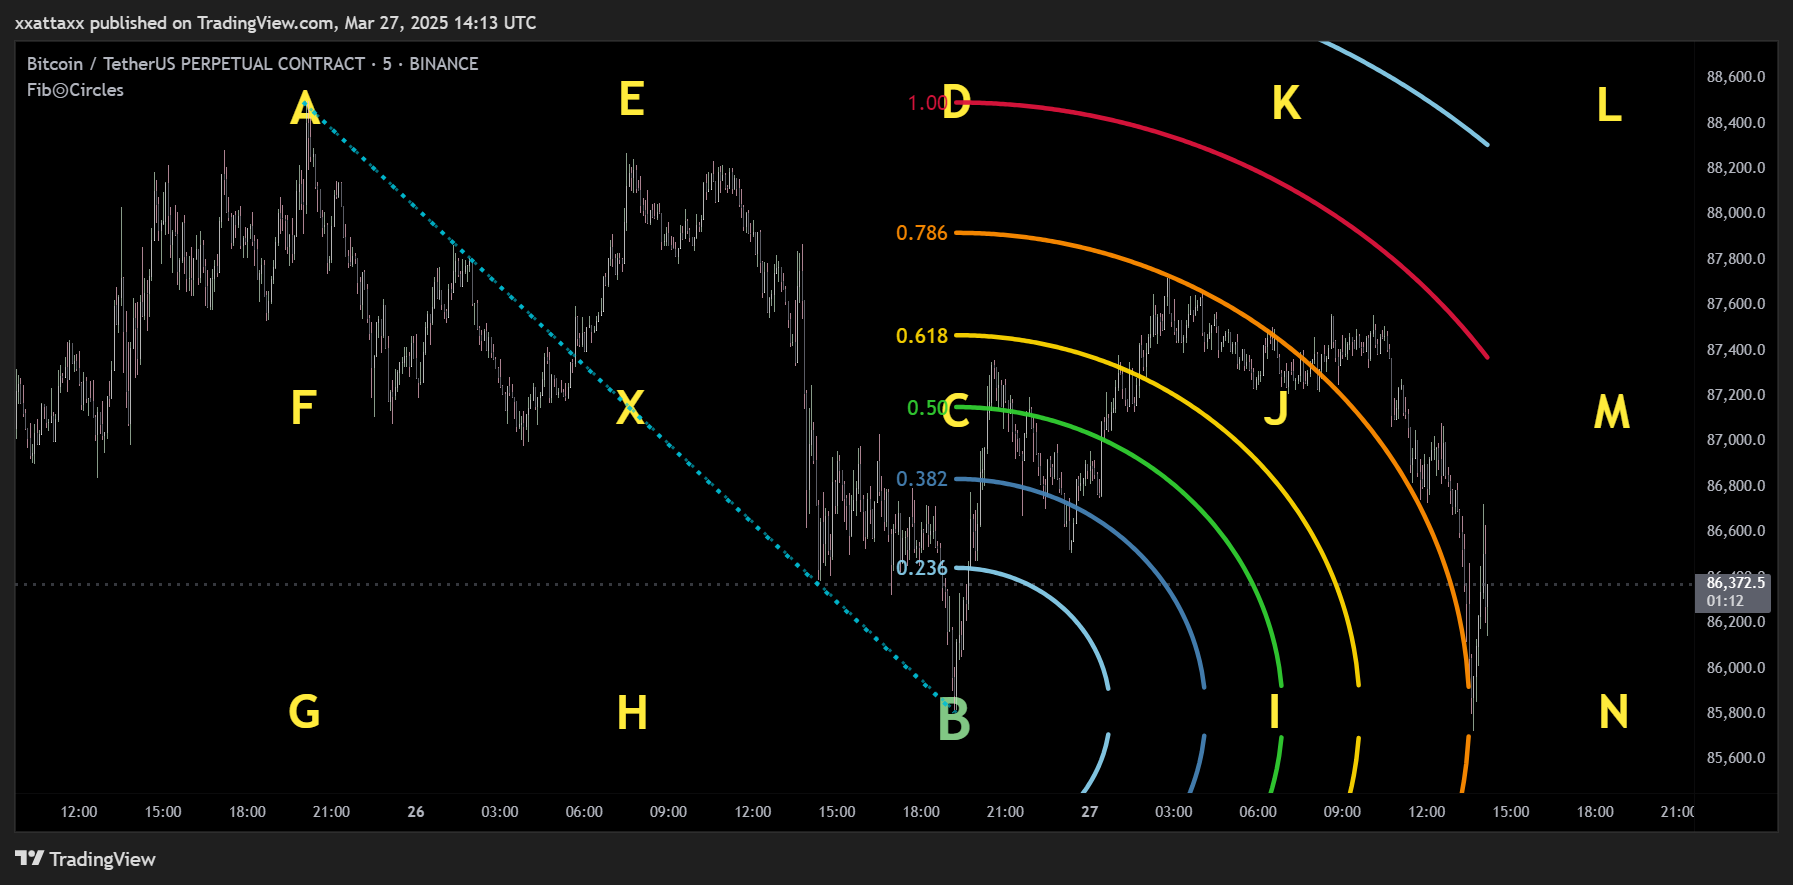The width and height of the screenshot is (1793, 885).
Task: Click the yellow letter I label
Action: 1275,712
